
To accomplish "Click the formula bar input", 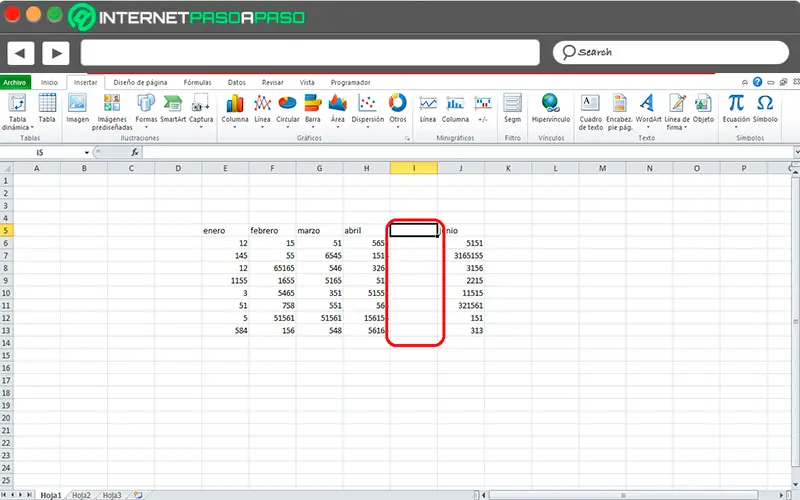I will (x=467, y=153).
